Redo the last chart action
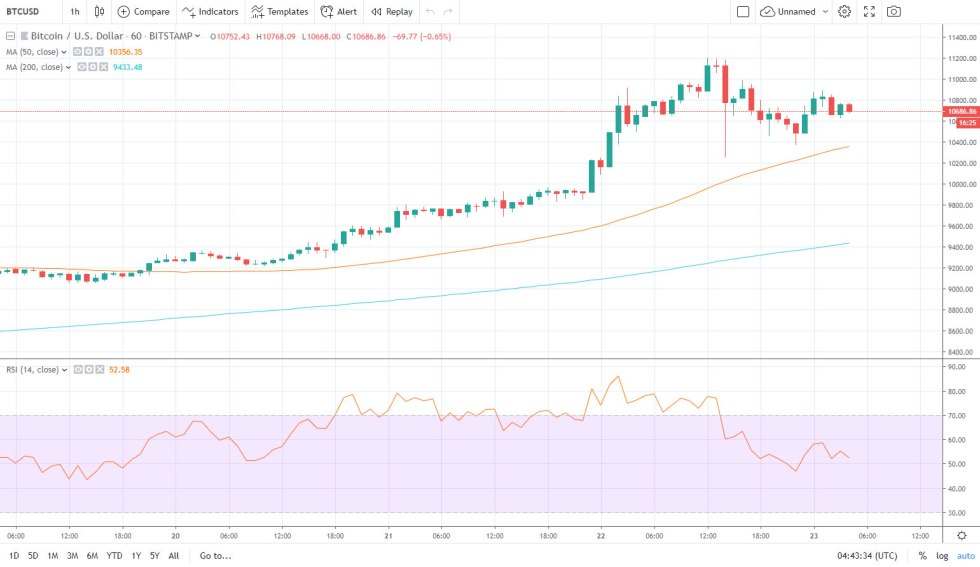Viewport: 980px width, 567px height. coord(448,11)
